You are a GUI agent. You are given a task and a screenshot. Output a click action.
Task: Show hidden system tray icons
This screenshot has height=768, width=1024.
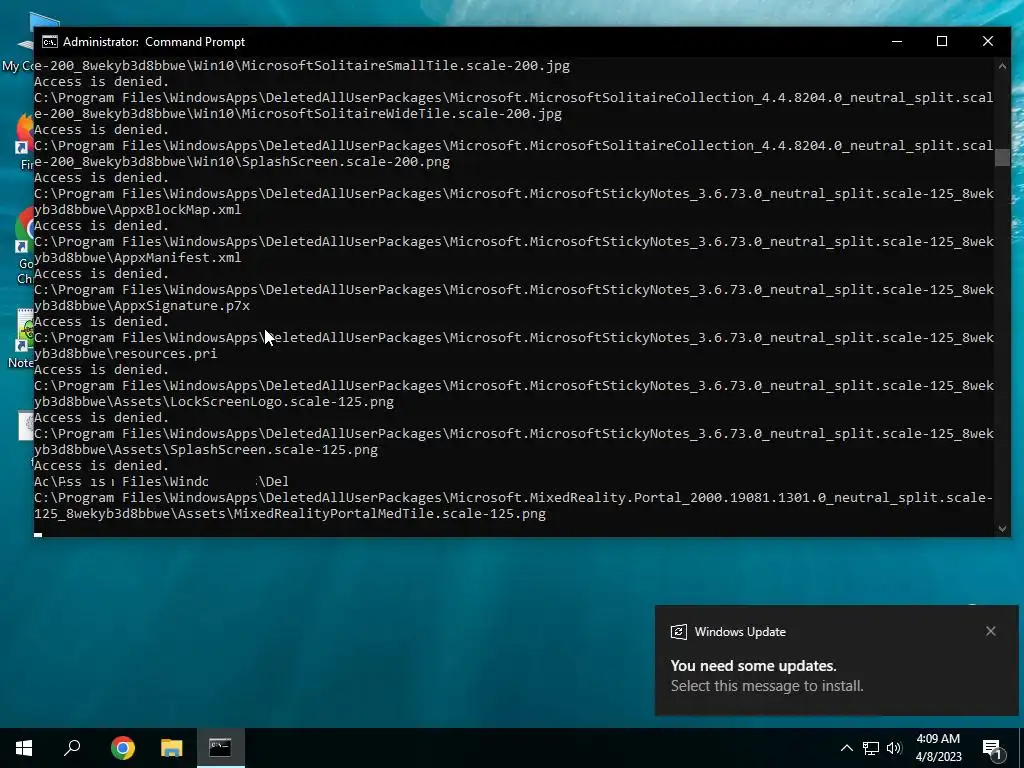[x=846, y=748]
